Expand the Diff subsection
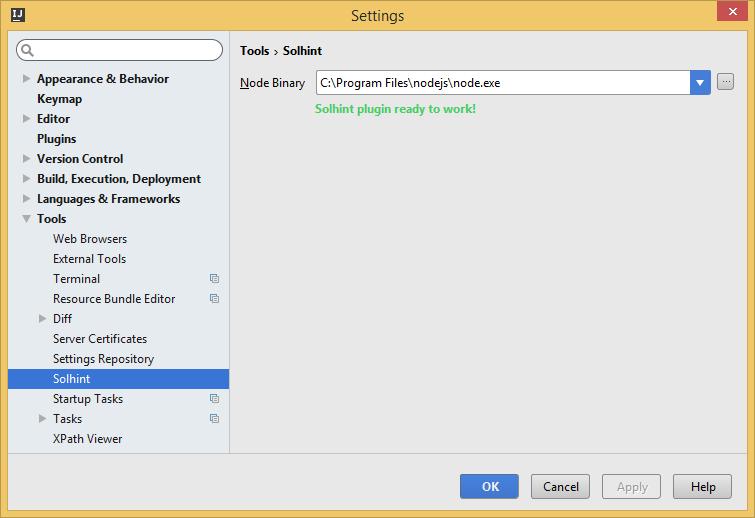Image resolution: width=755 pixels, height=518 pixels. 42,319
